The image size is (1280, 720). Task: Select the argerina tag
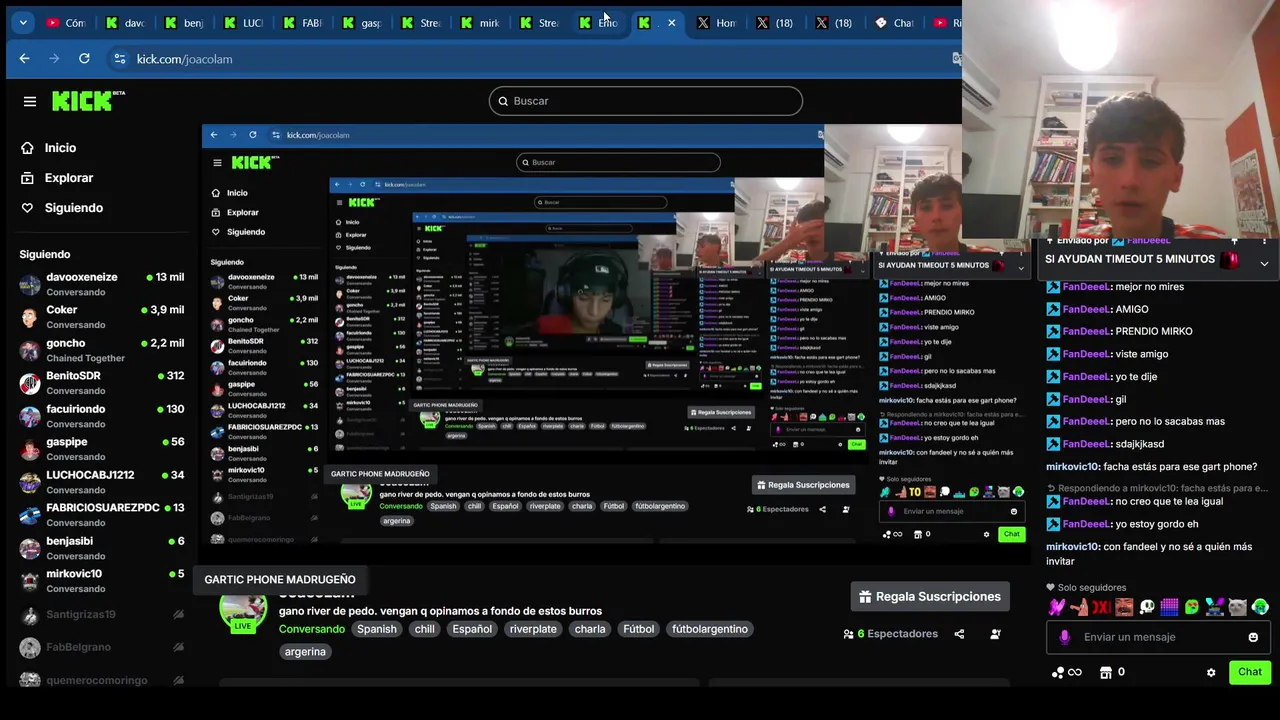[305, 652]
